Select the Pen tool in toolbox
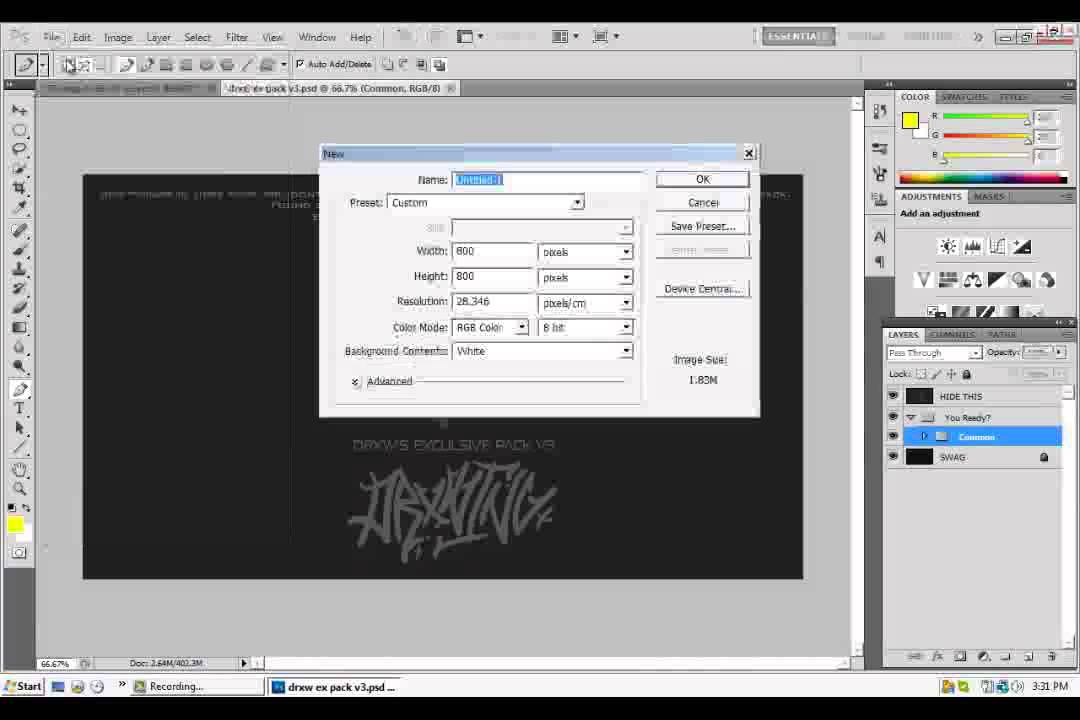Image resolution: width=1080 pixels, height=720 pixels. pos(19,390)
